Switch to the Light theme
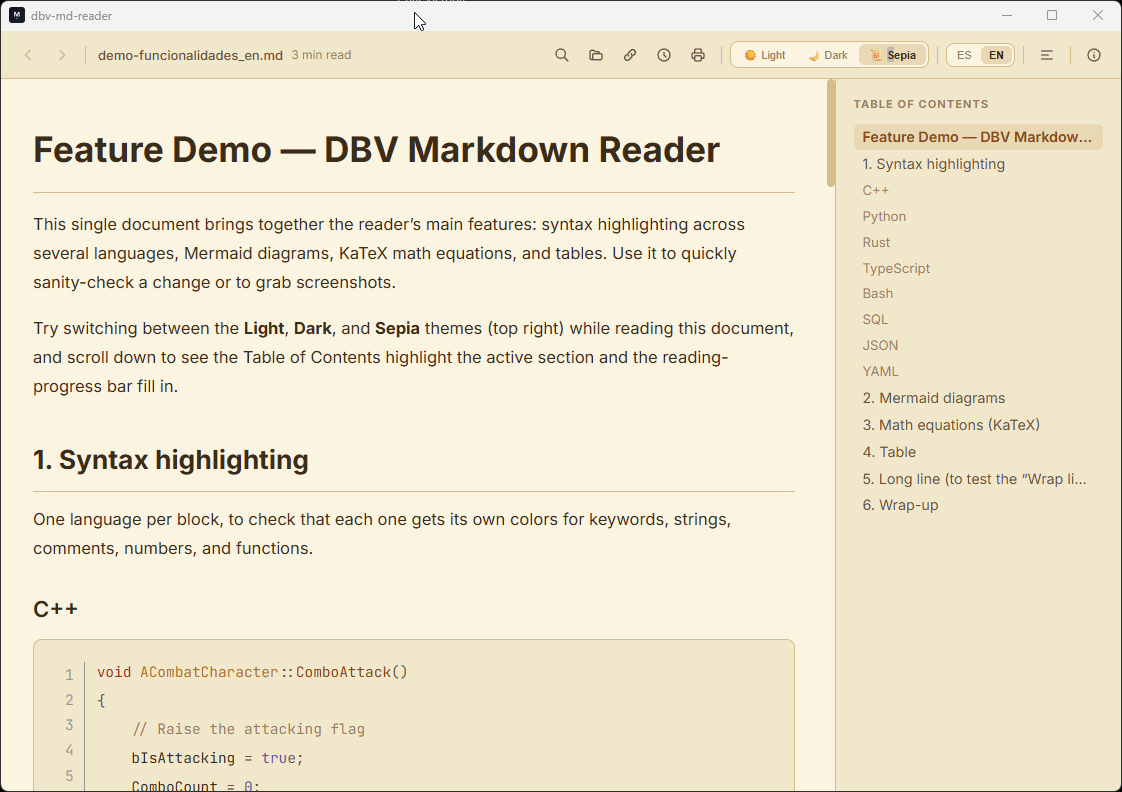The width and height of the screenshot is (1122, 792). coord(765,55)
